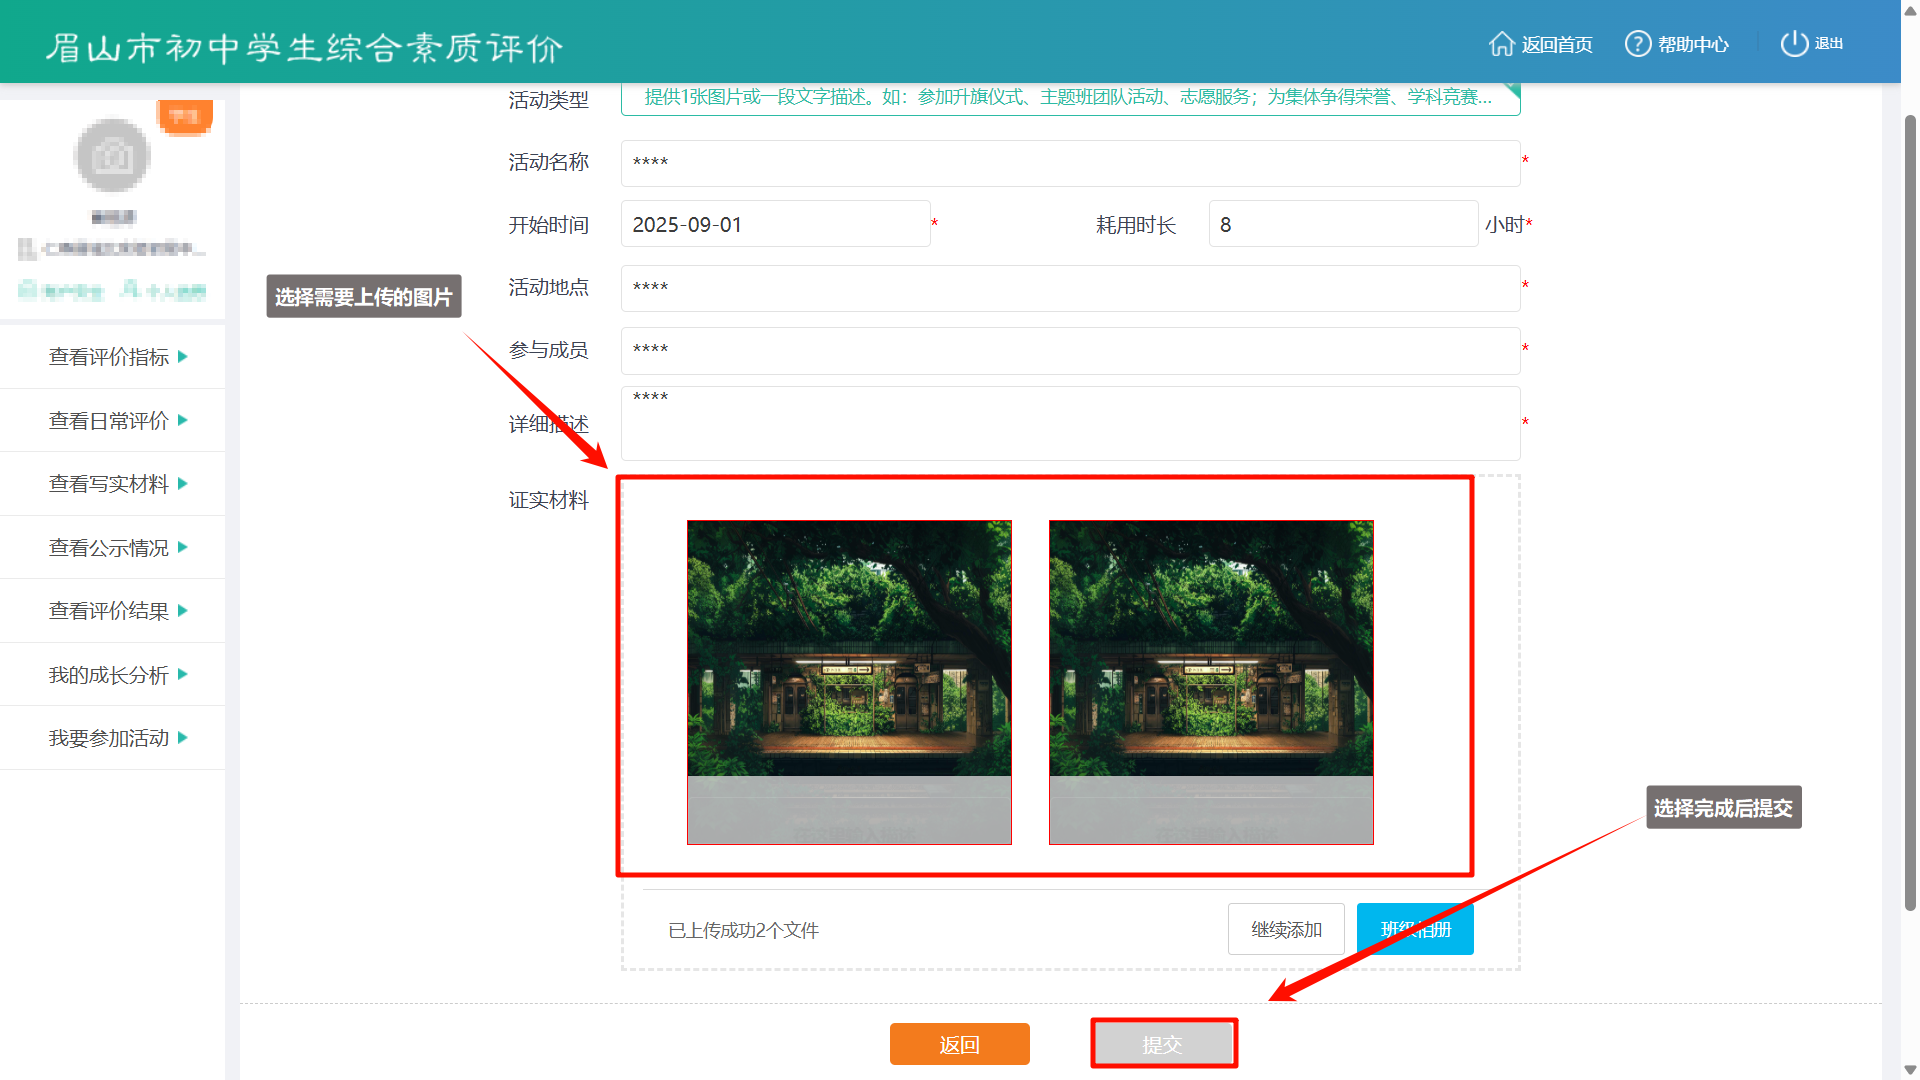The image size is (1920, 1080).
Task: Expand 我的成长分析 arrow
Action: (183, 675)
